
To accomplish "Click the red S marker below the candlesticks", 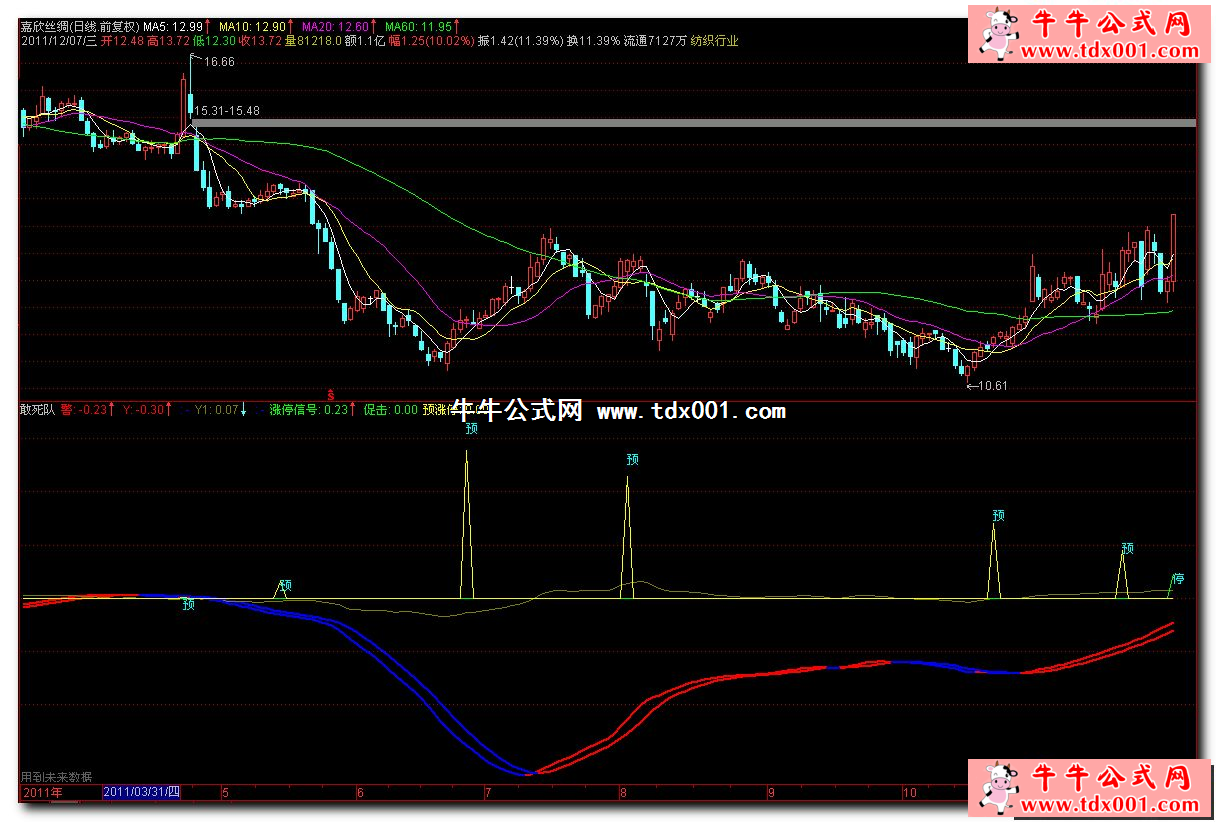I will click(x=331, y=392).
